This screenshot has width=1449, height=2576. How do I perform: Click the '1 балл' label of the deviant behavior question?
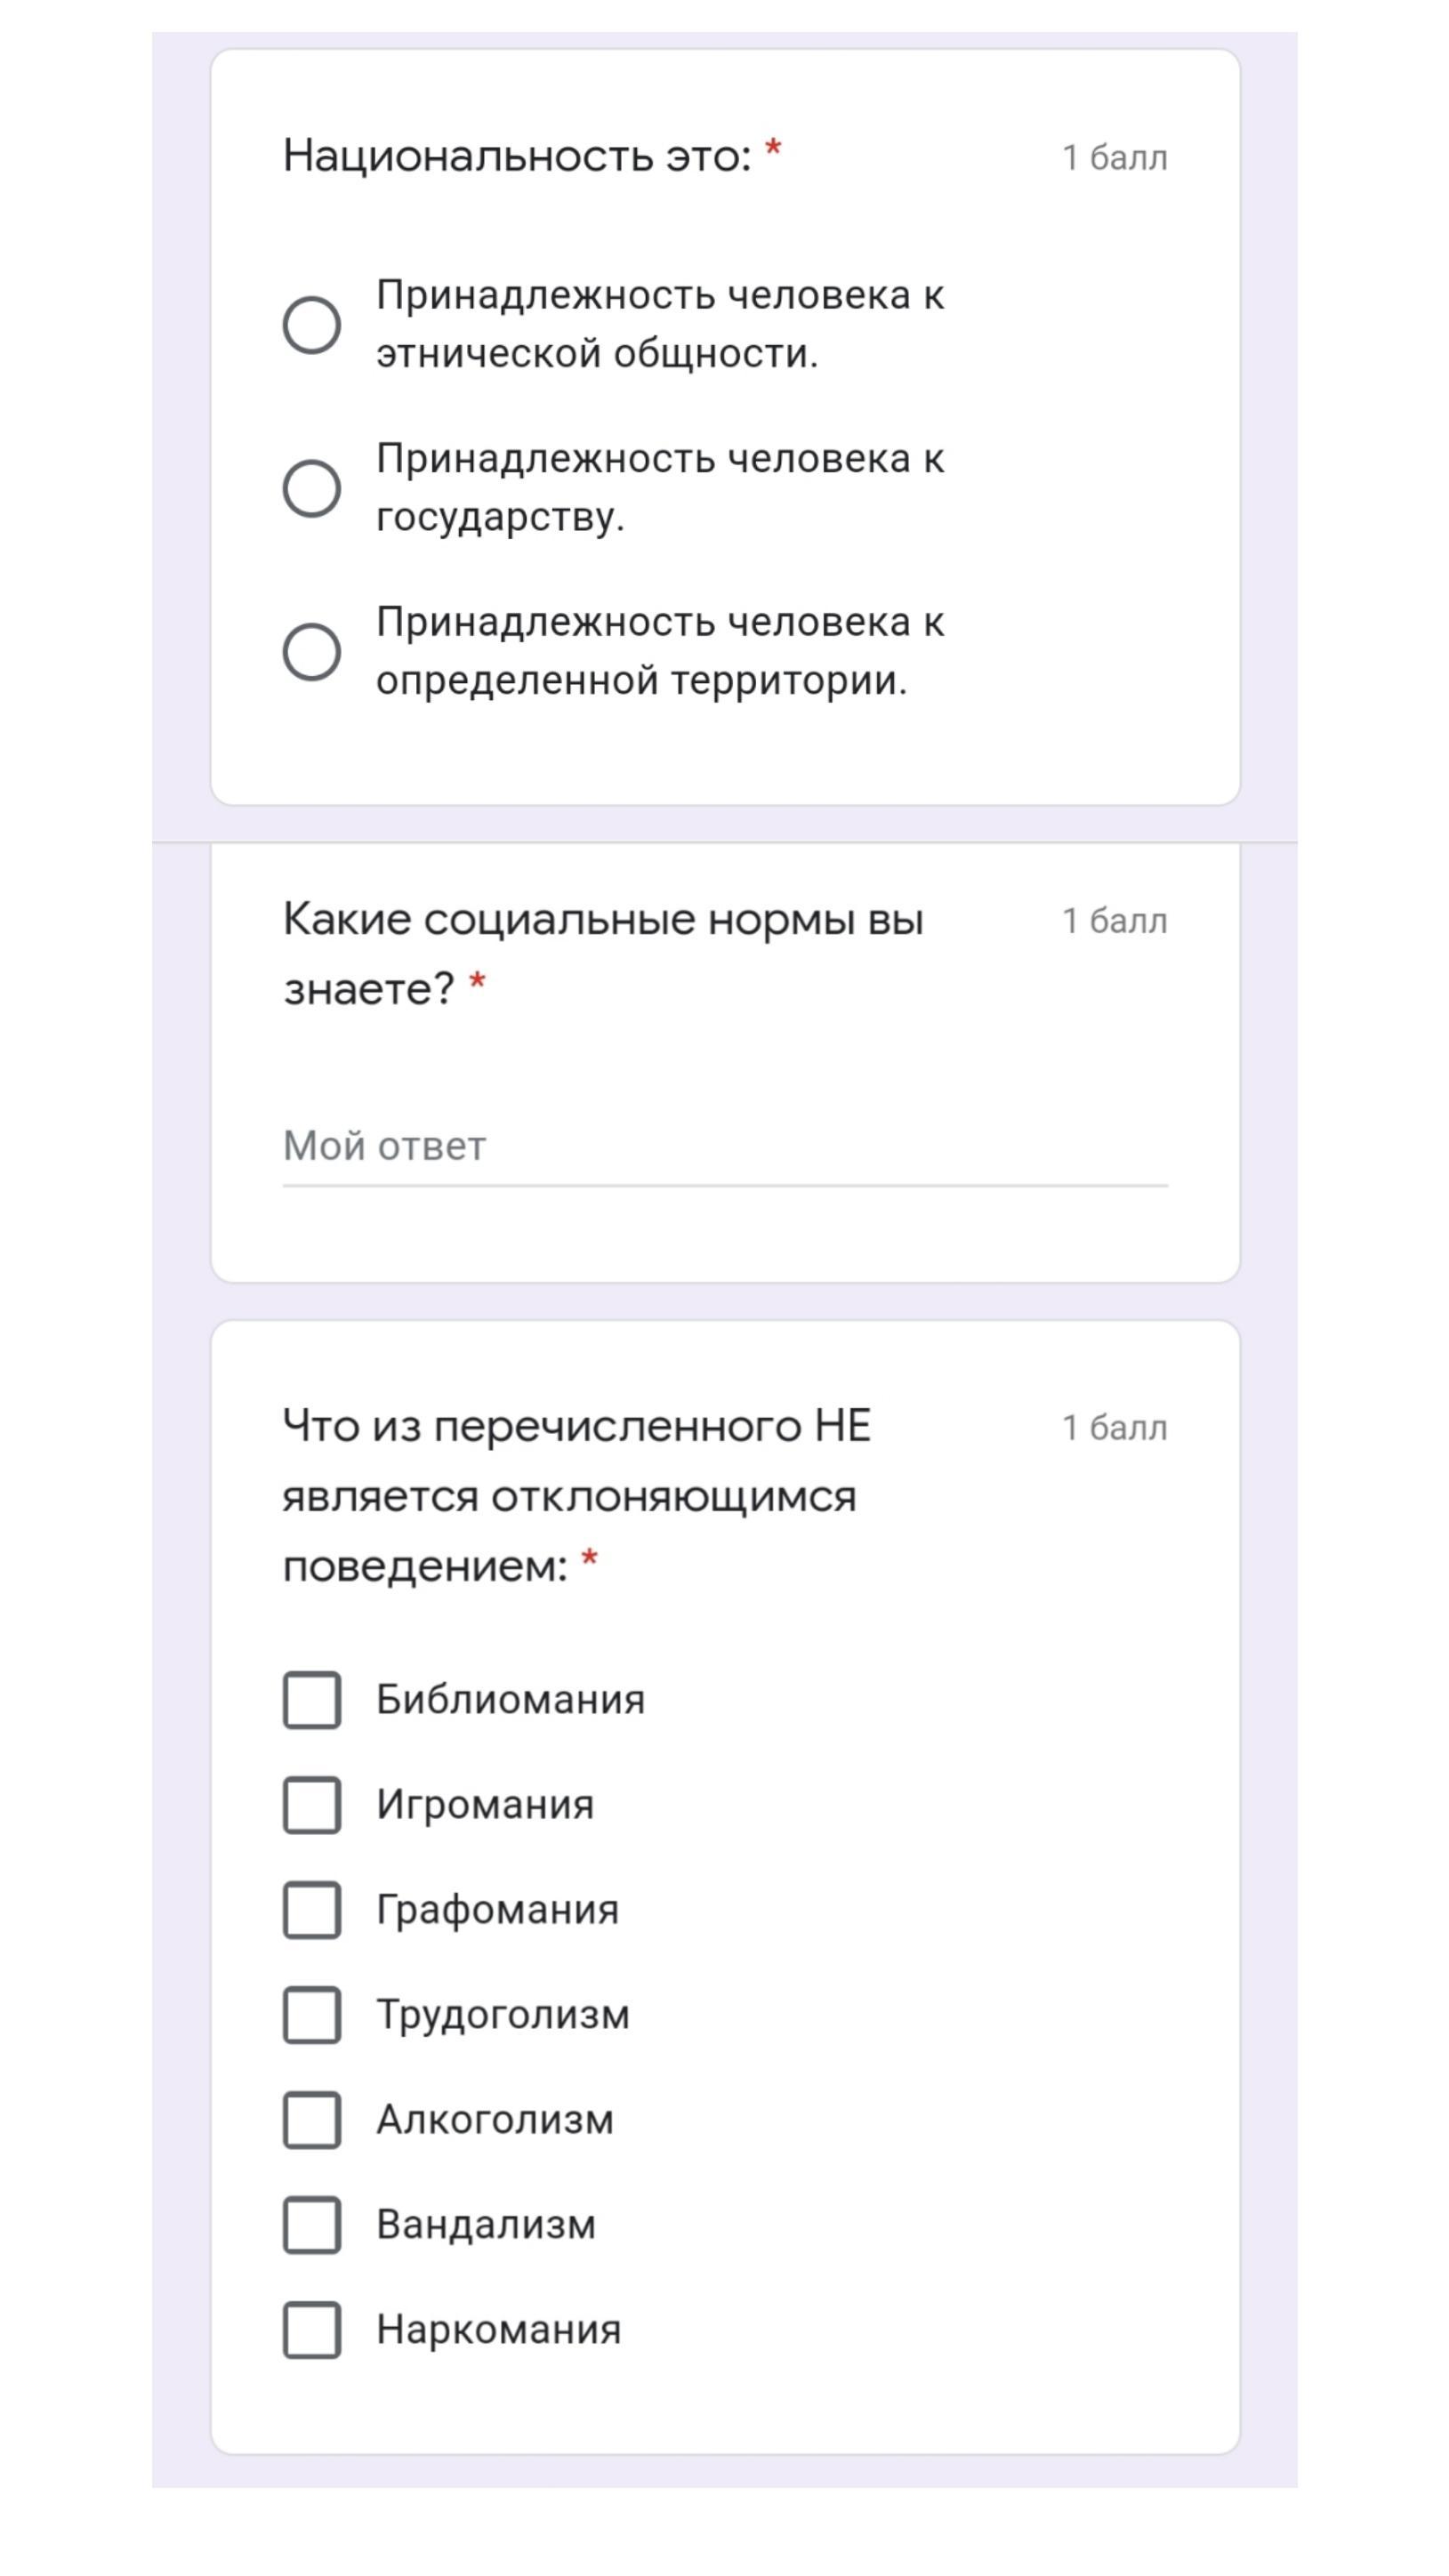(1114, 1428)
